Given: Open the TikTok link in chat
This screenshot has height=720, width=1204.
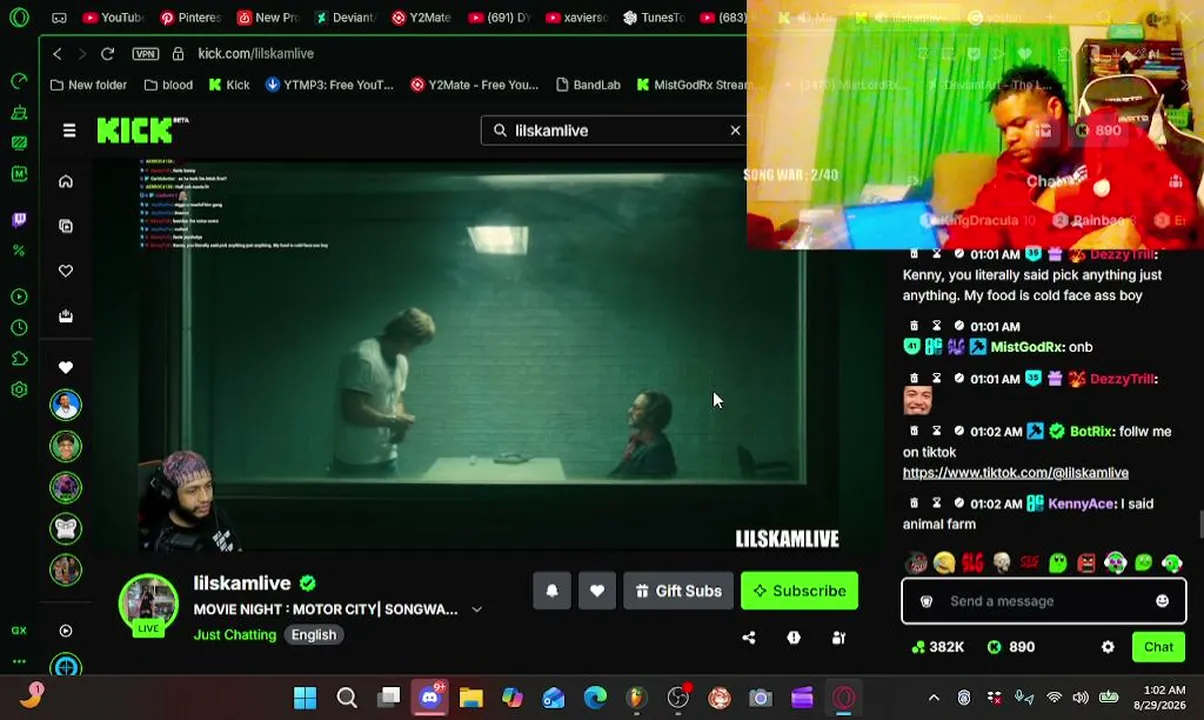Looking at the screenshot, I should [x=1015, y=473].
